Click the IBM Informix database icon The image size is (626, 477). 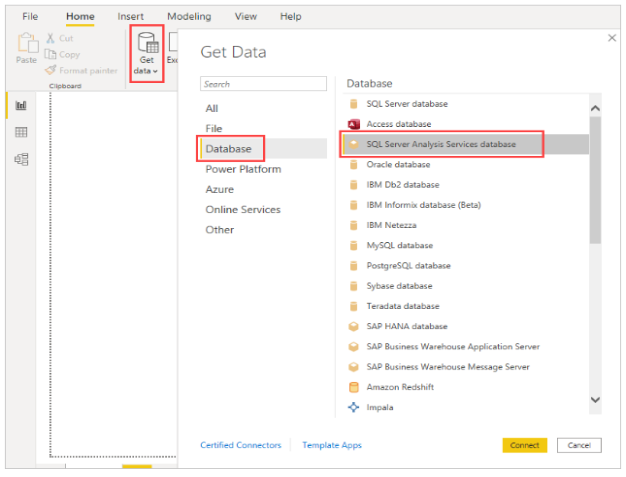353,205
